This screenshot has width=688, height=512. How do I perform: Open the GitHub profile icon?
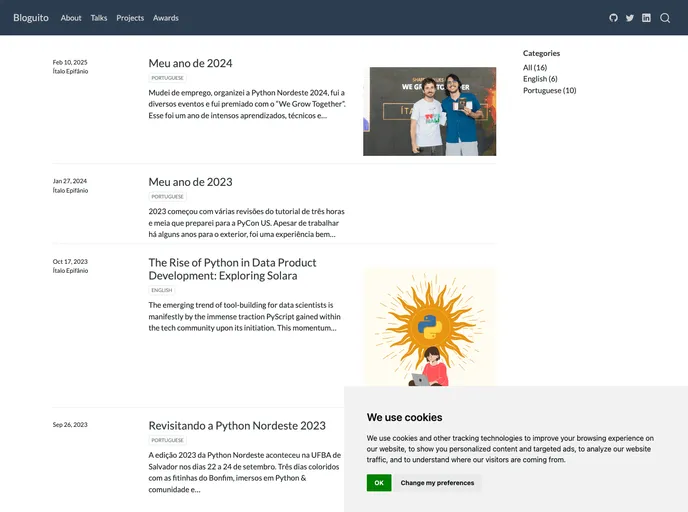[x=614, y=18]
